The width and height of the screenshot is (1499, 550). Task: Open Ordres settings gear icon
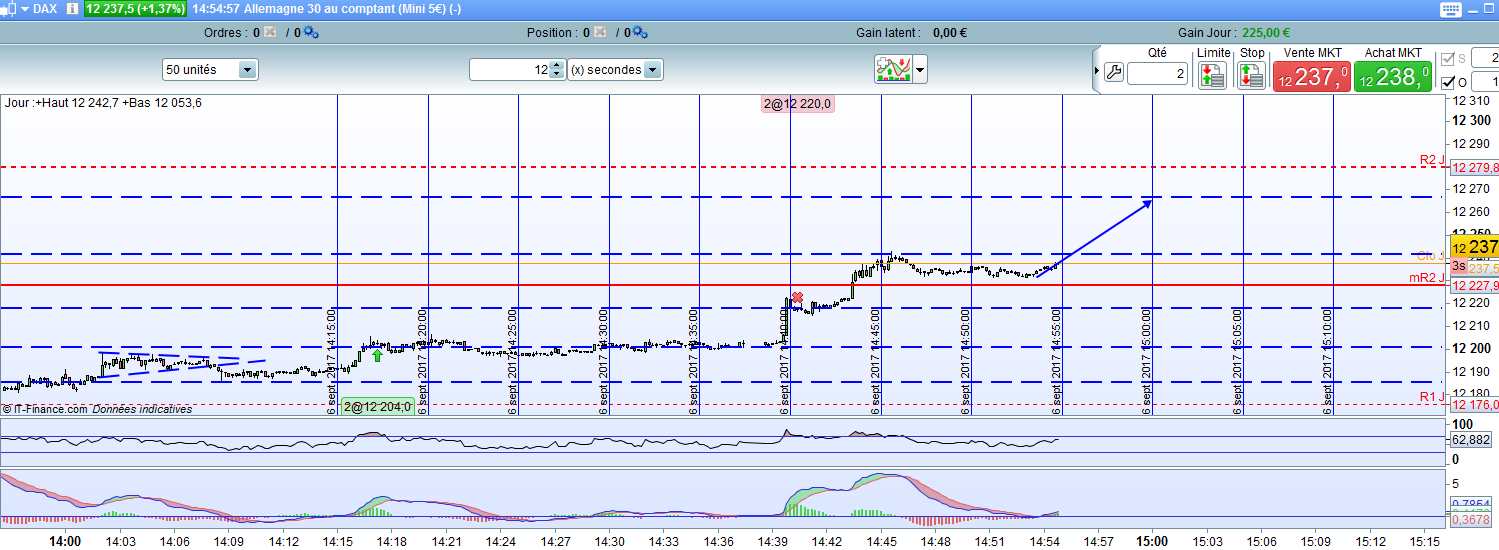[311, 33]
